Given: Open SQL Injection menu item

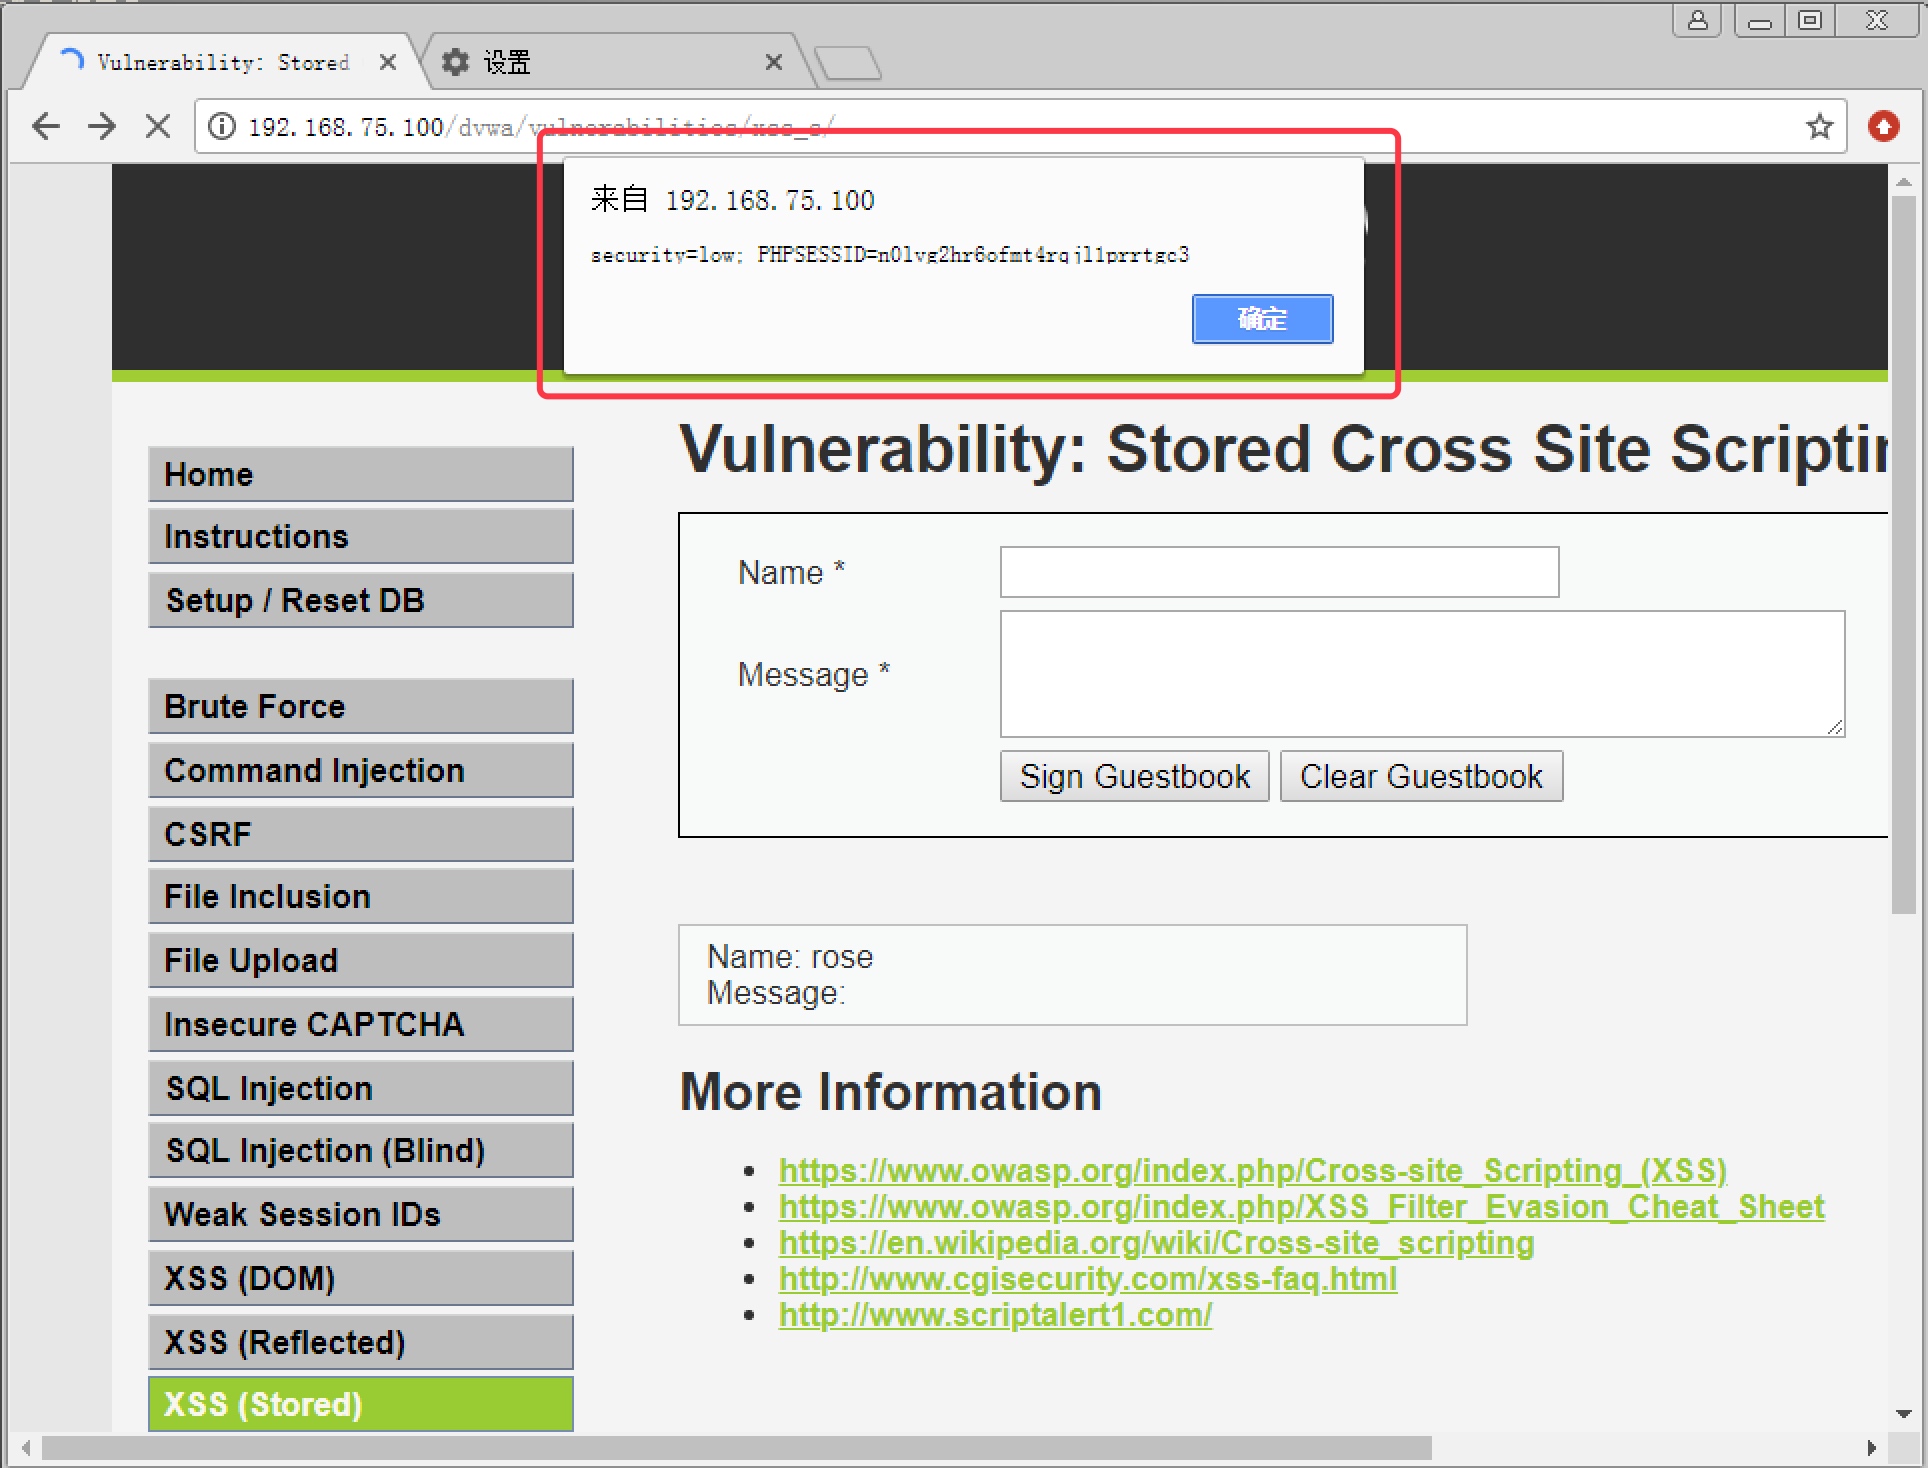Looking at the screenshot, I should point(360,1088).
